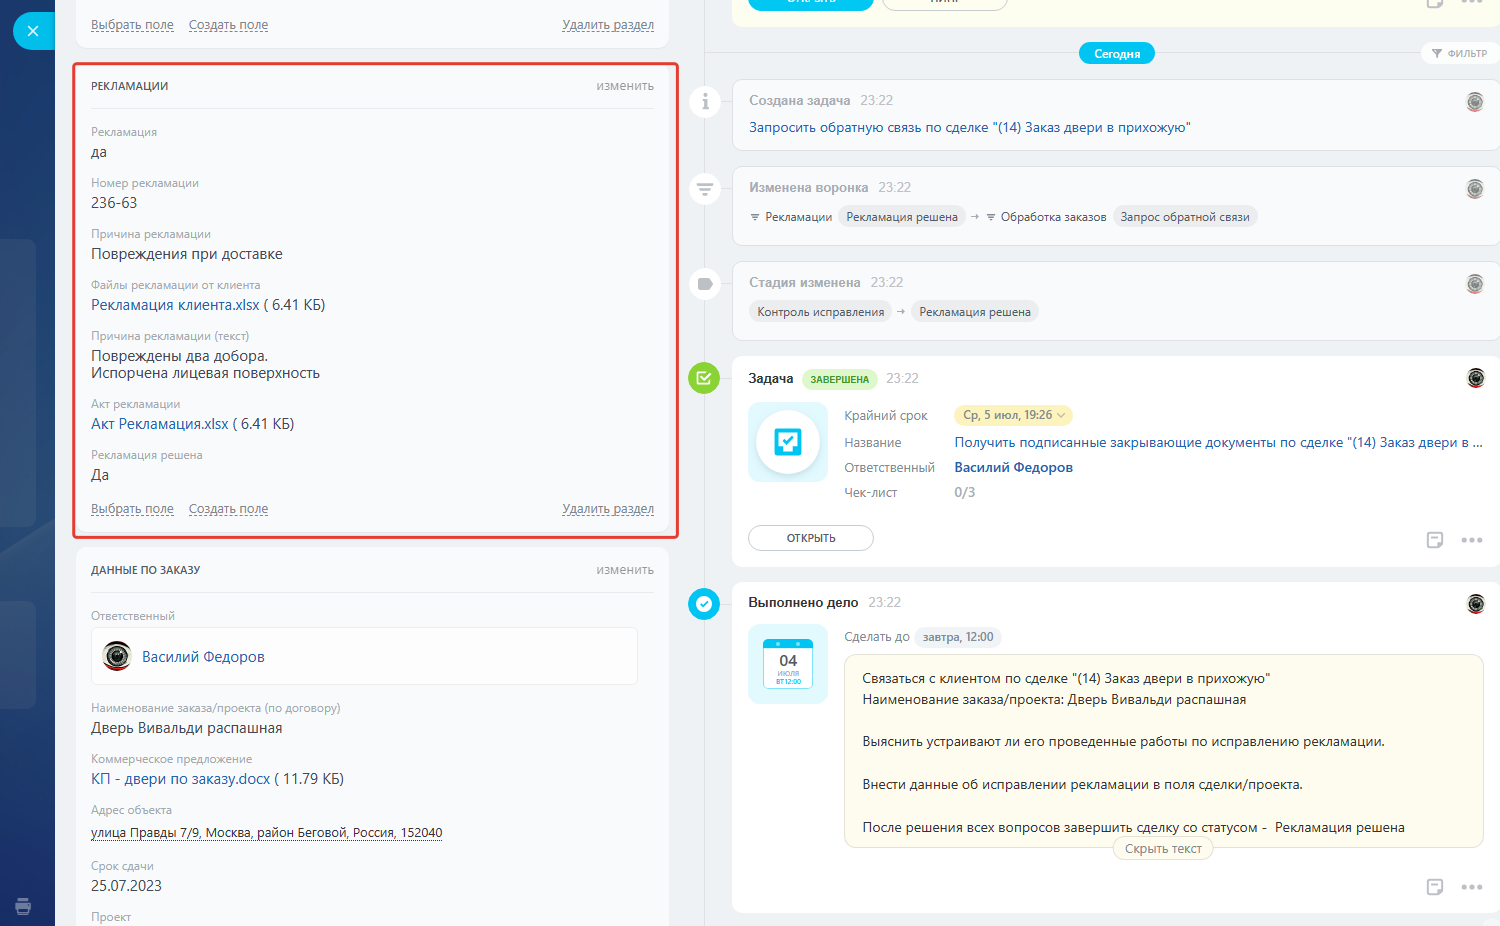This screenshot has height=926, width=1500.
Task: Open the file Акт Рекламация.xlsx
Action: tap(160, 424)
